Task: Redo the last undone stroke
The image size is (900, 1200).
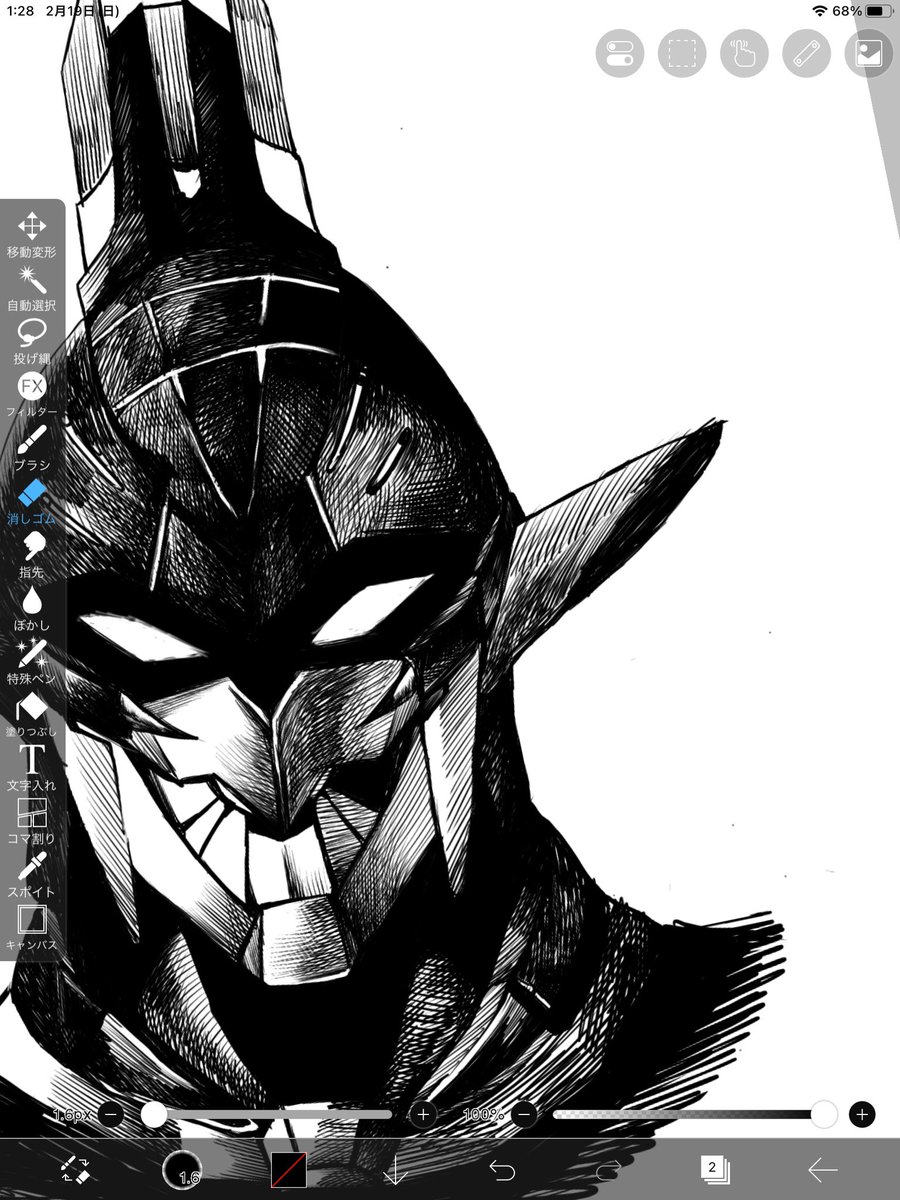Action: coord(608,1169)
